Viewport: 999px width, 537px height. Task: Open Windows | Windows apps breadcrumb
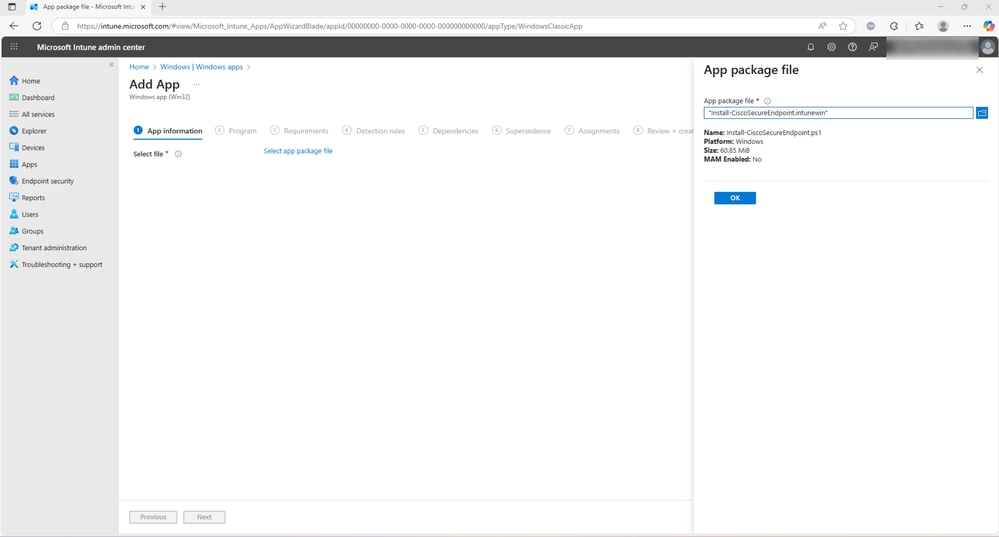(x=201, y=67)
